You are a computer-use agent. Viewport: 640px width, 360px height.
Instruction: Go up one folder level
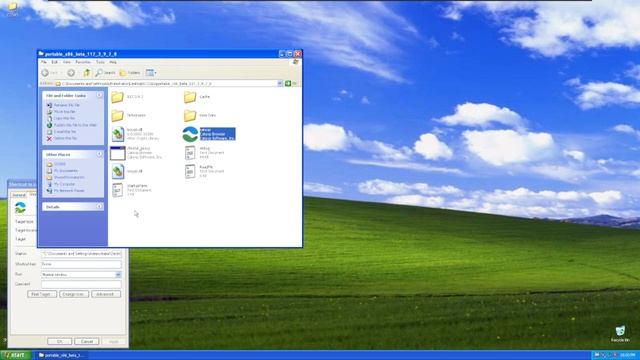point(87,73)
